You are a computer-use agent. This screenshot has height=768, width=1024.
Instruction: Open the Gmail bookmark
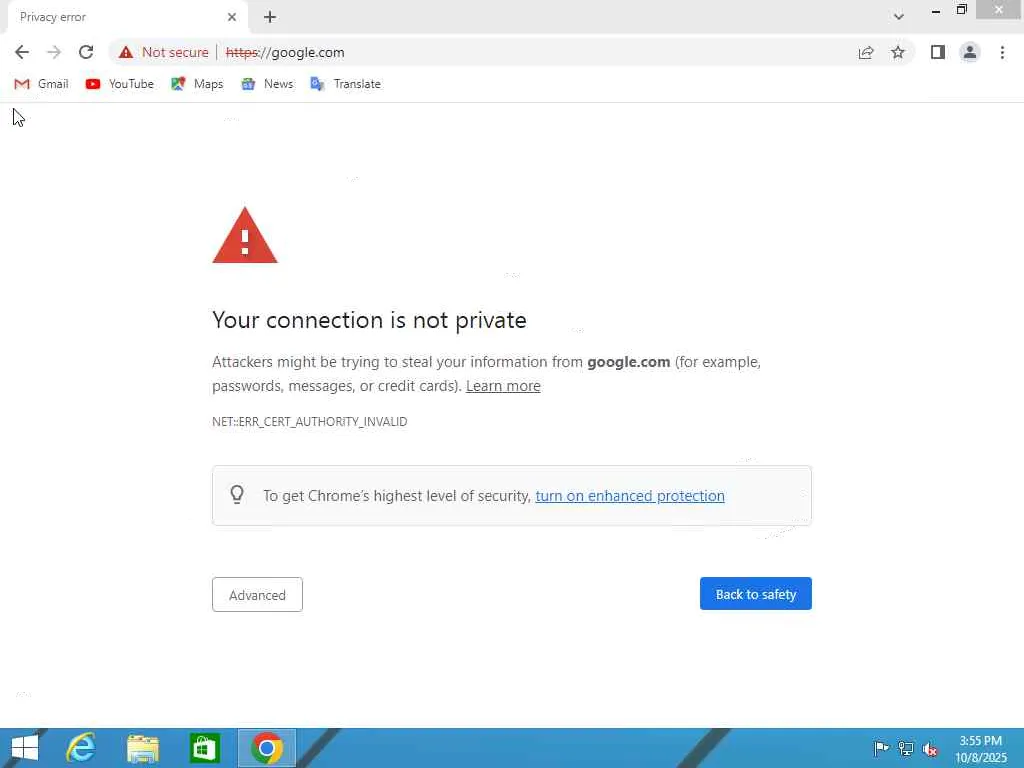coord(41,84)
